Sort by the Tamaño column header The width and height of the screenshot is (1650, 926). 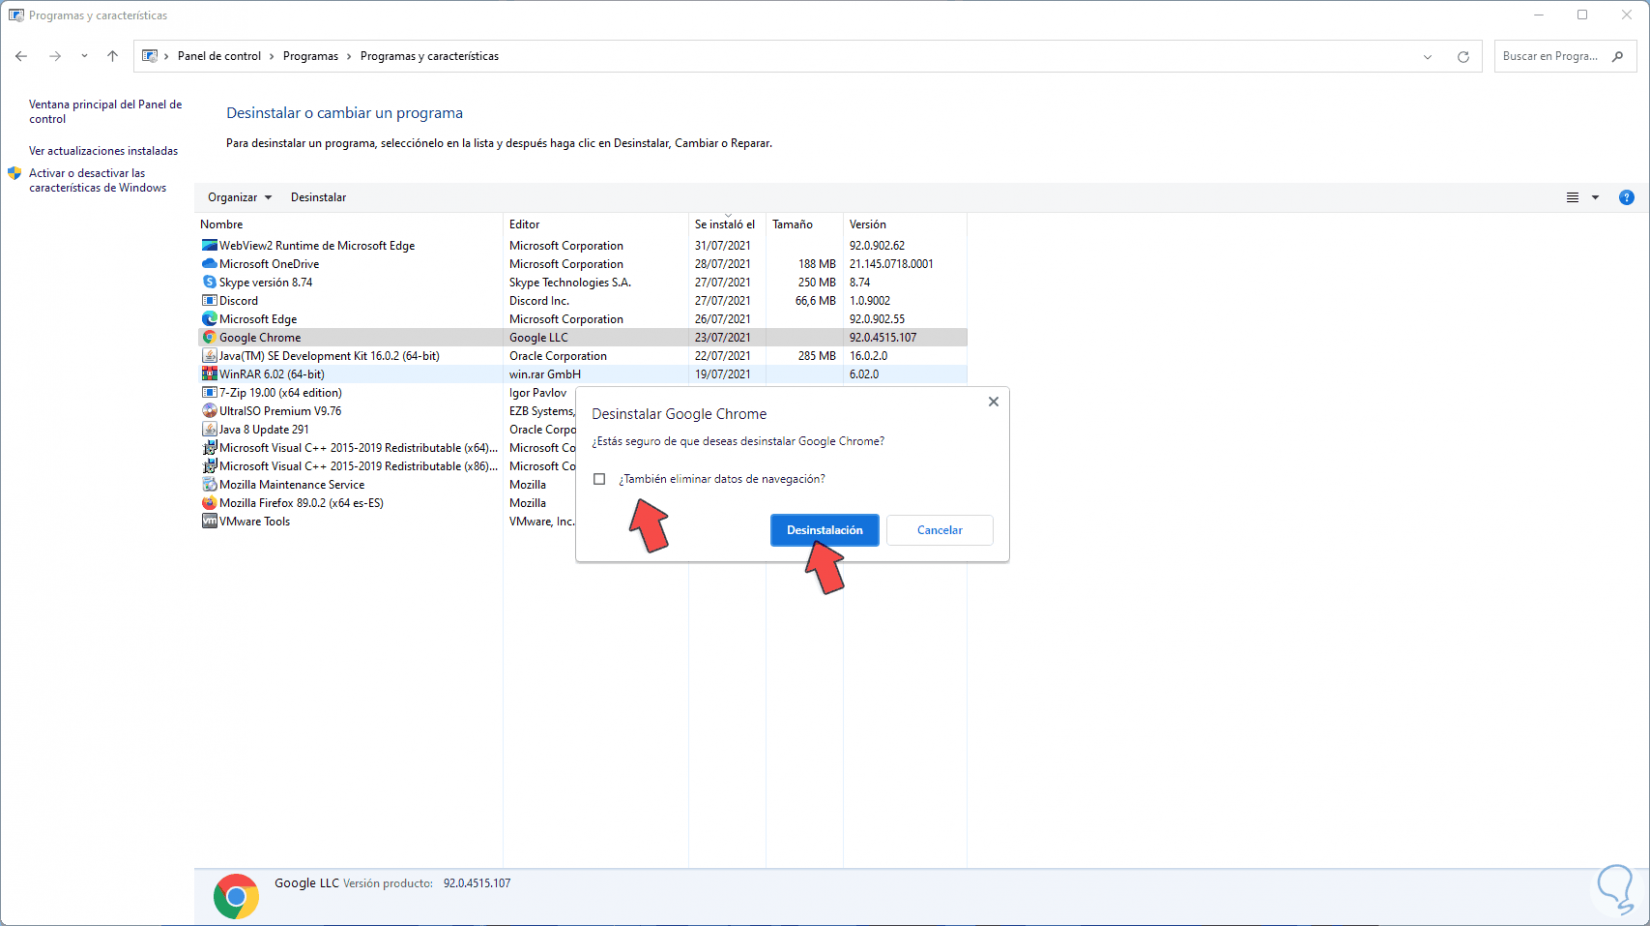click(804, 224)
